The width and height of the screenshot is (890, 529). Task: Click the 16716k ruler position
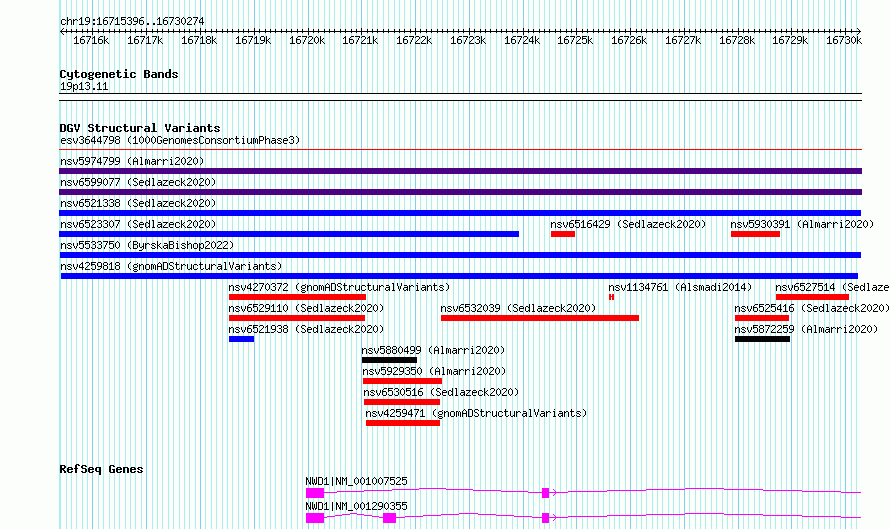(x=91, y=40)
